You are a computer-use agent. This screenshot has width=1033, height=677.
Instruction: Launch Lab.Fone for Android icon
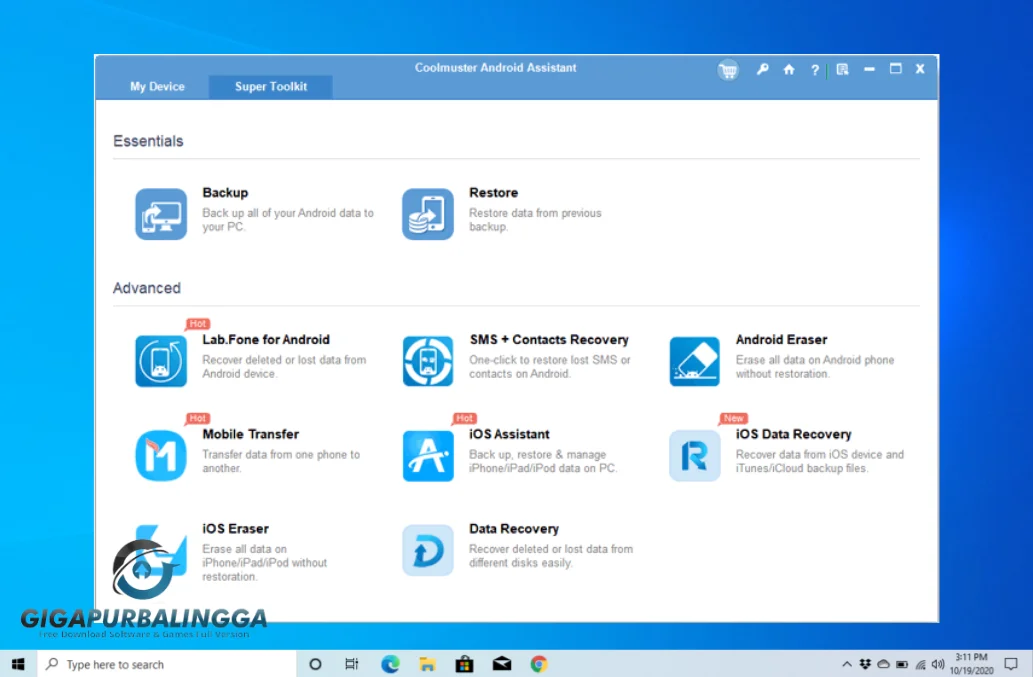point(161,361)
